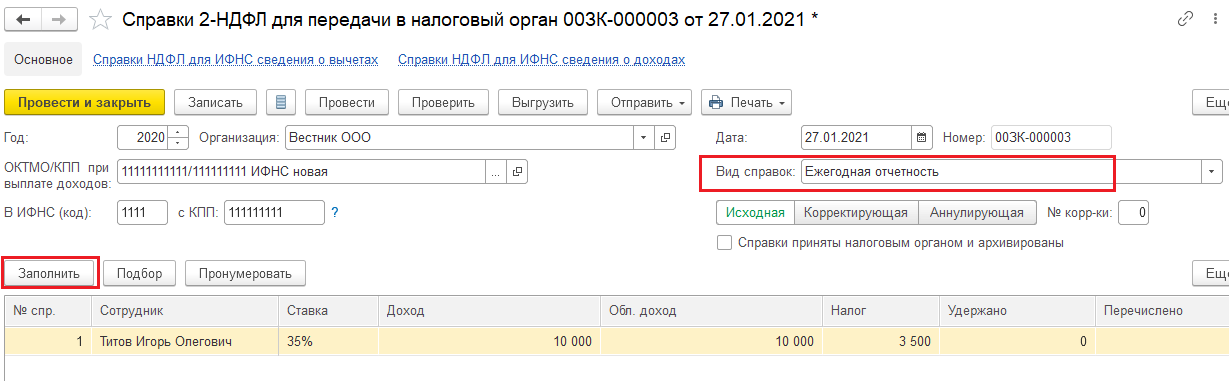
Task: Sort by Налог column header
Action: coord(882,311)
